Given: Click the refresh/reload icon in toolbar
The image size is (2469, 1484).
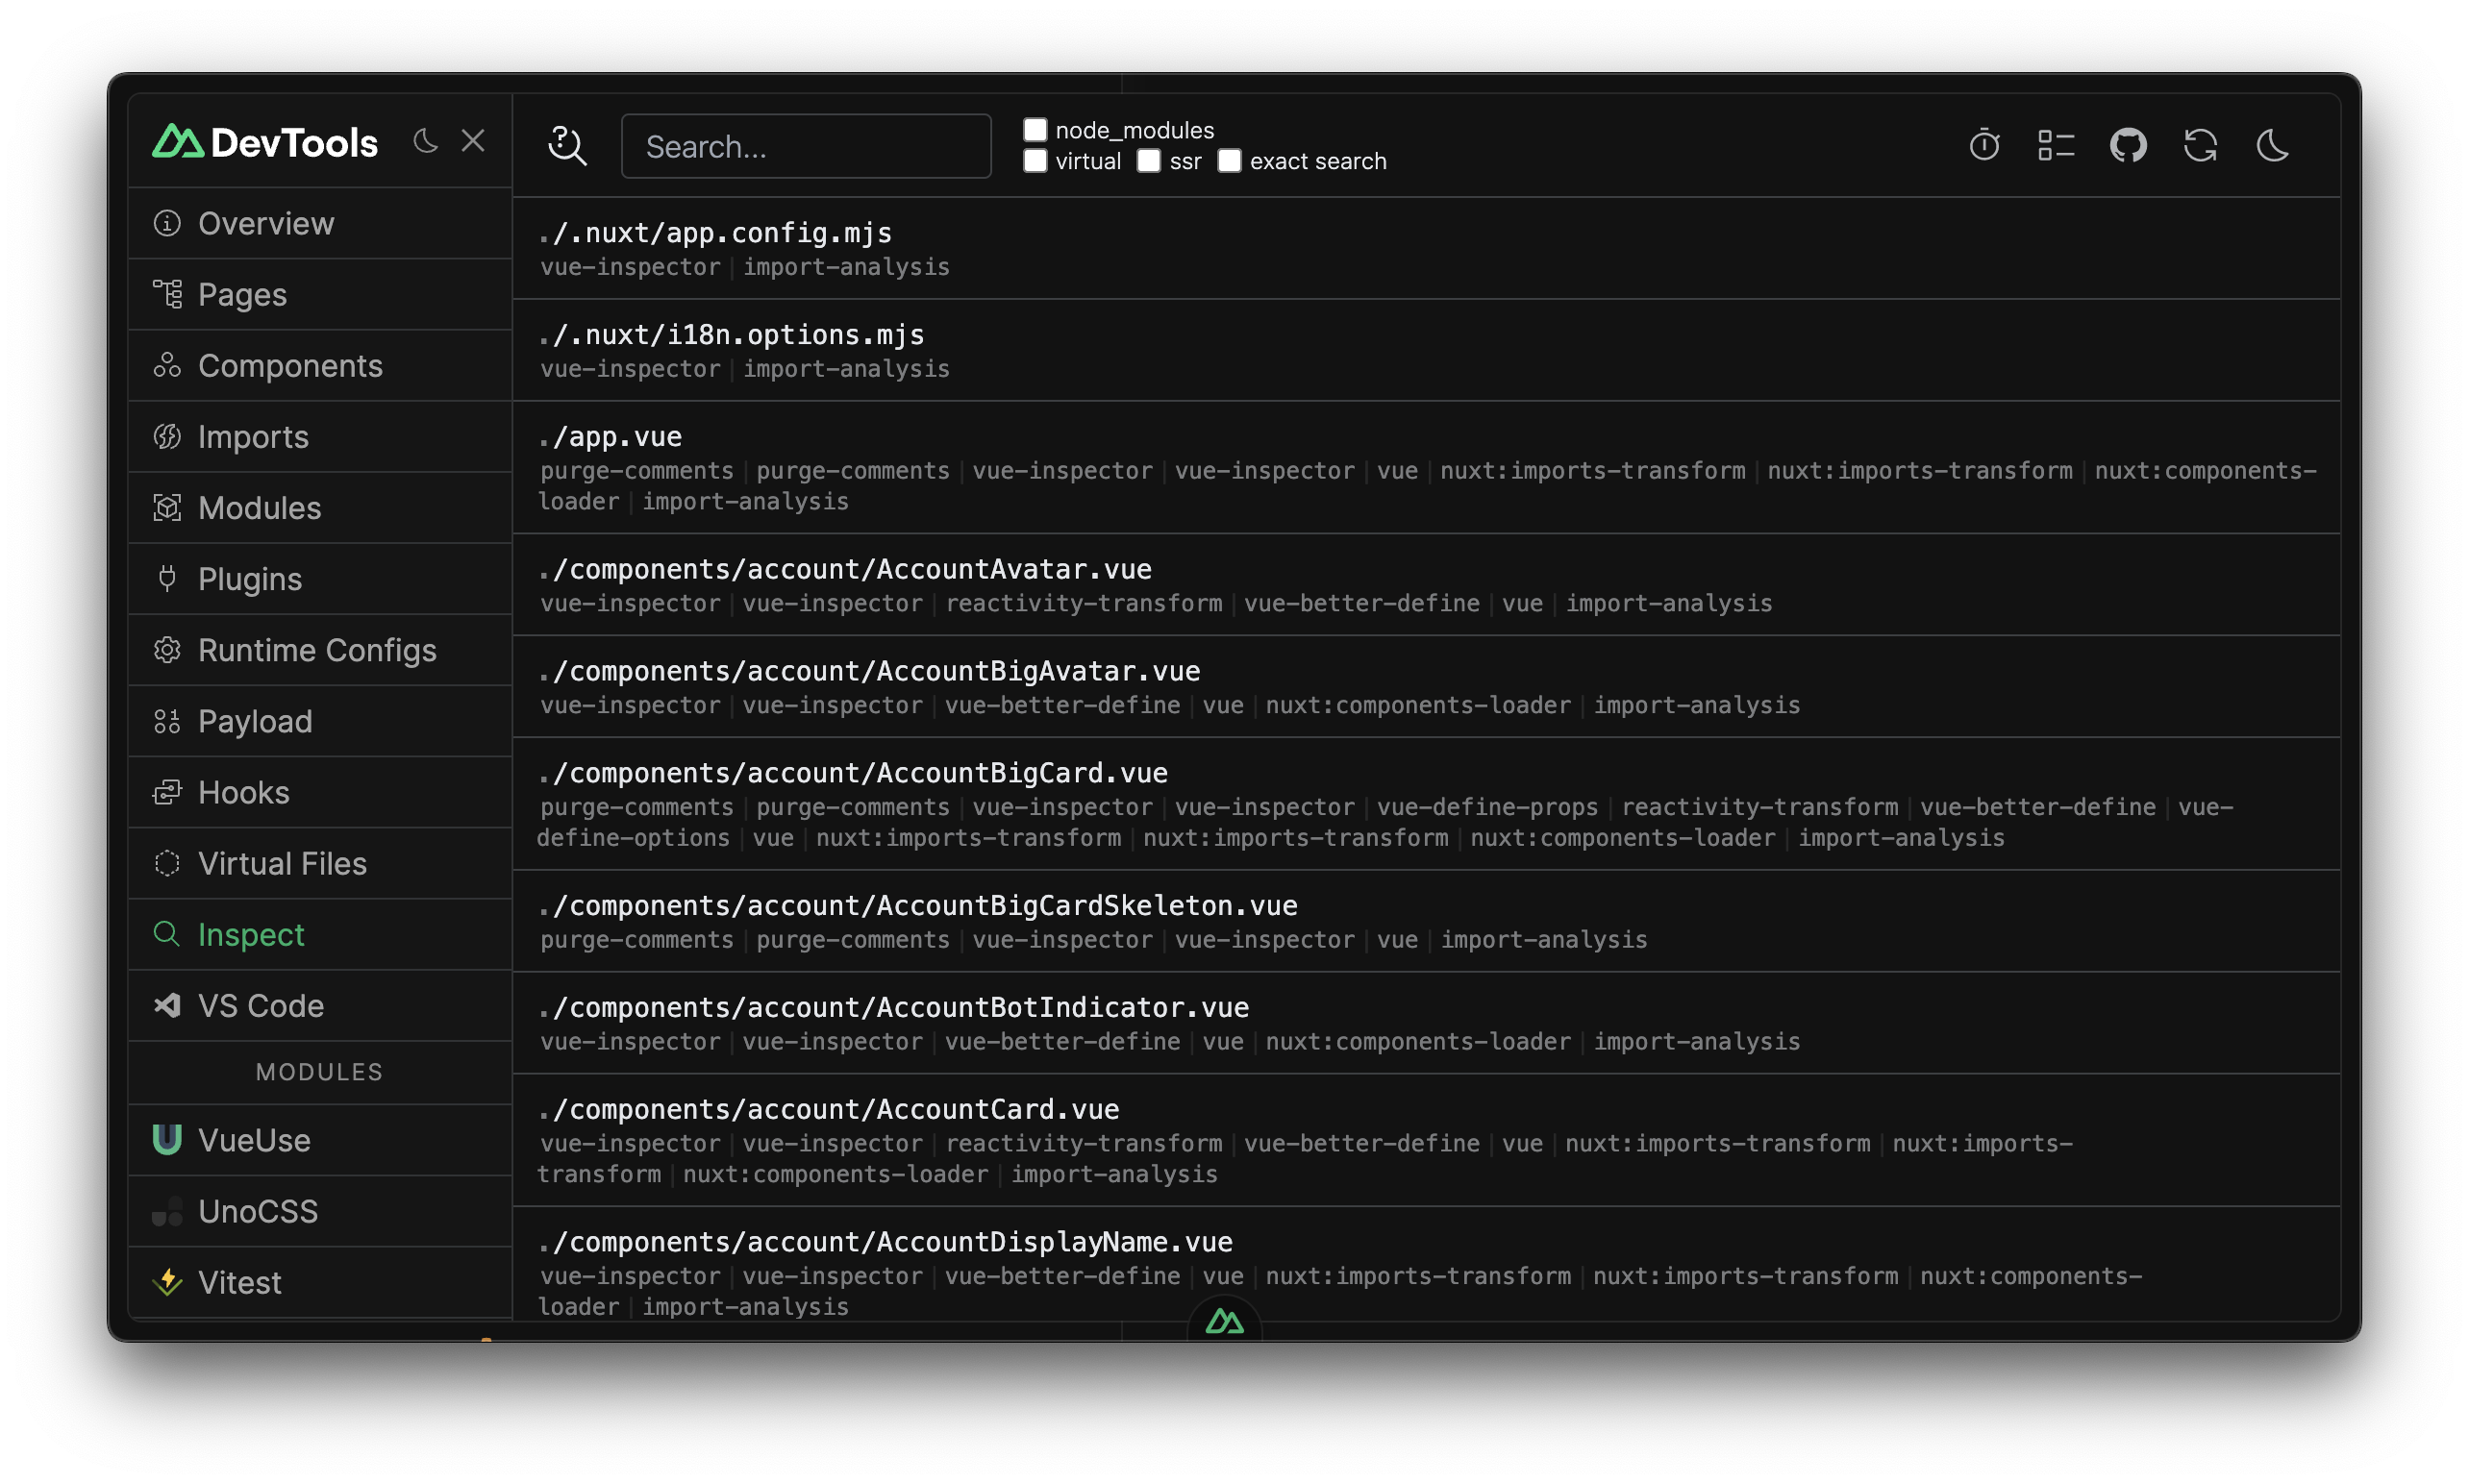Looking at the screenshot, I should 2201,144.
